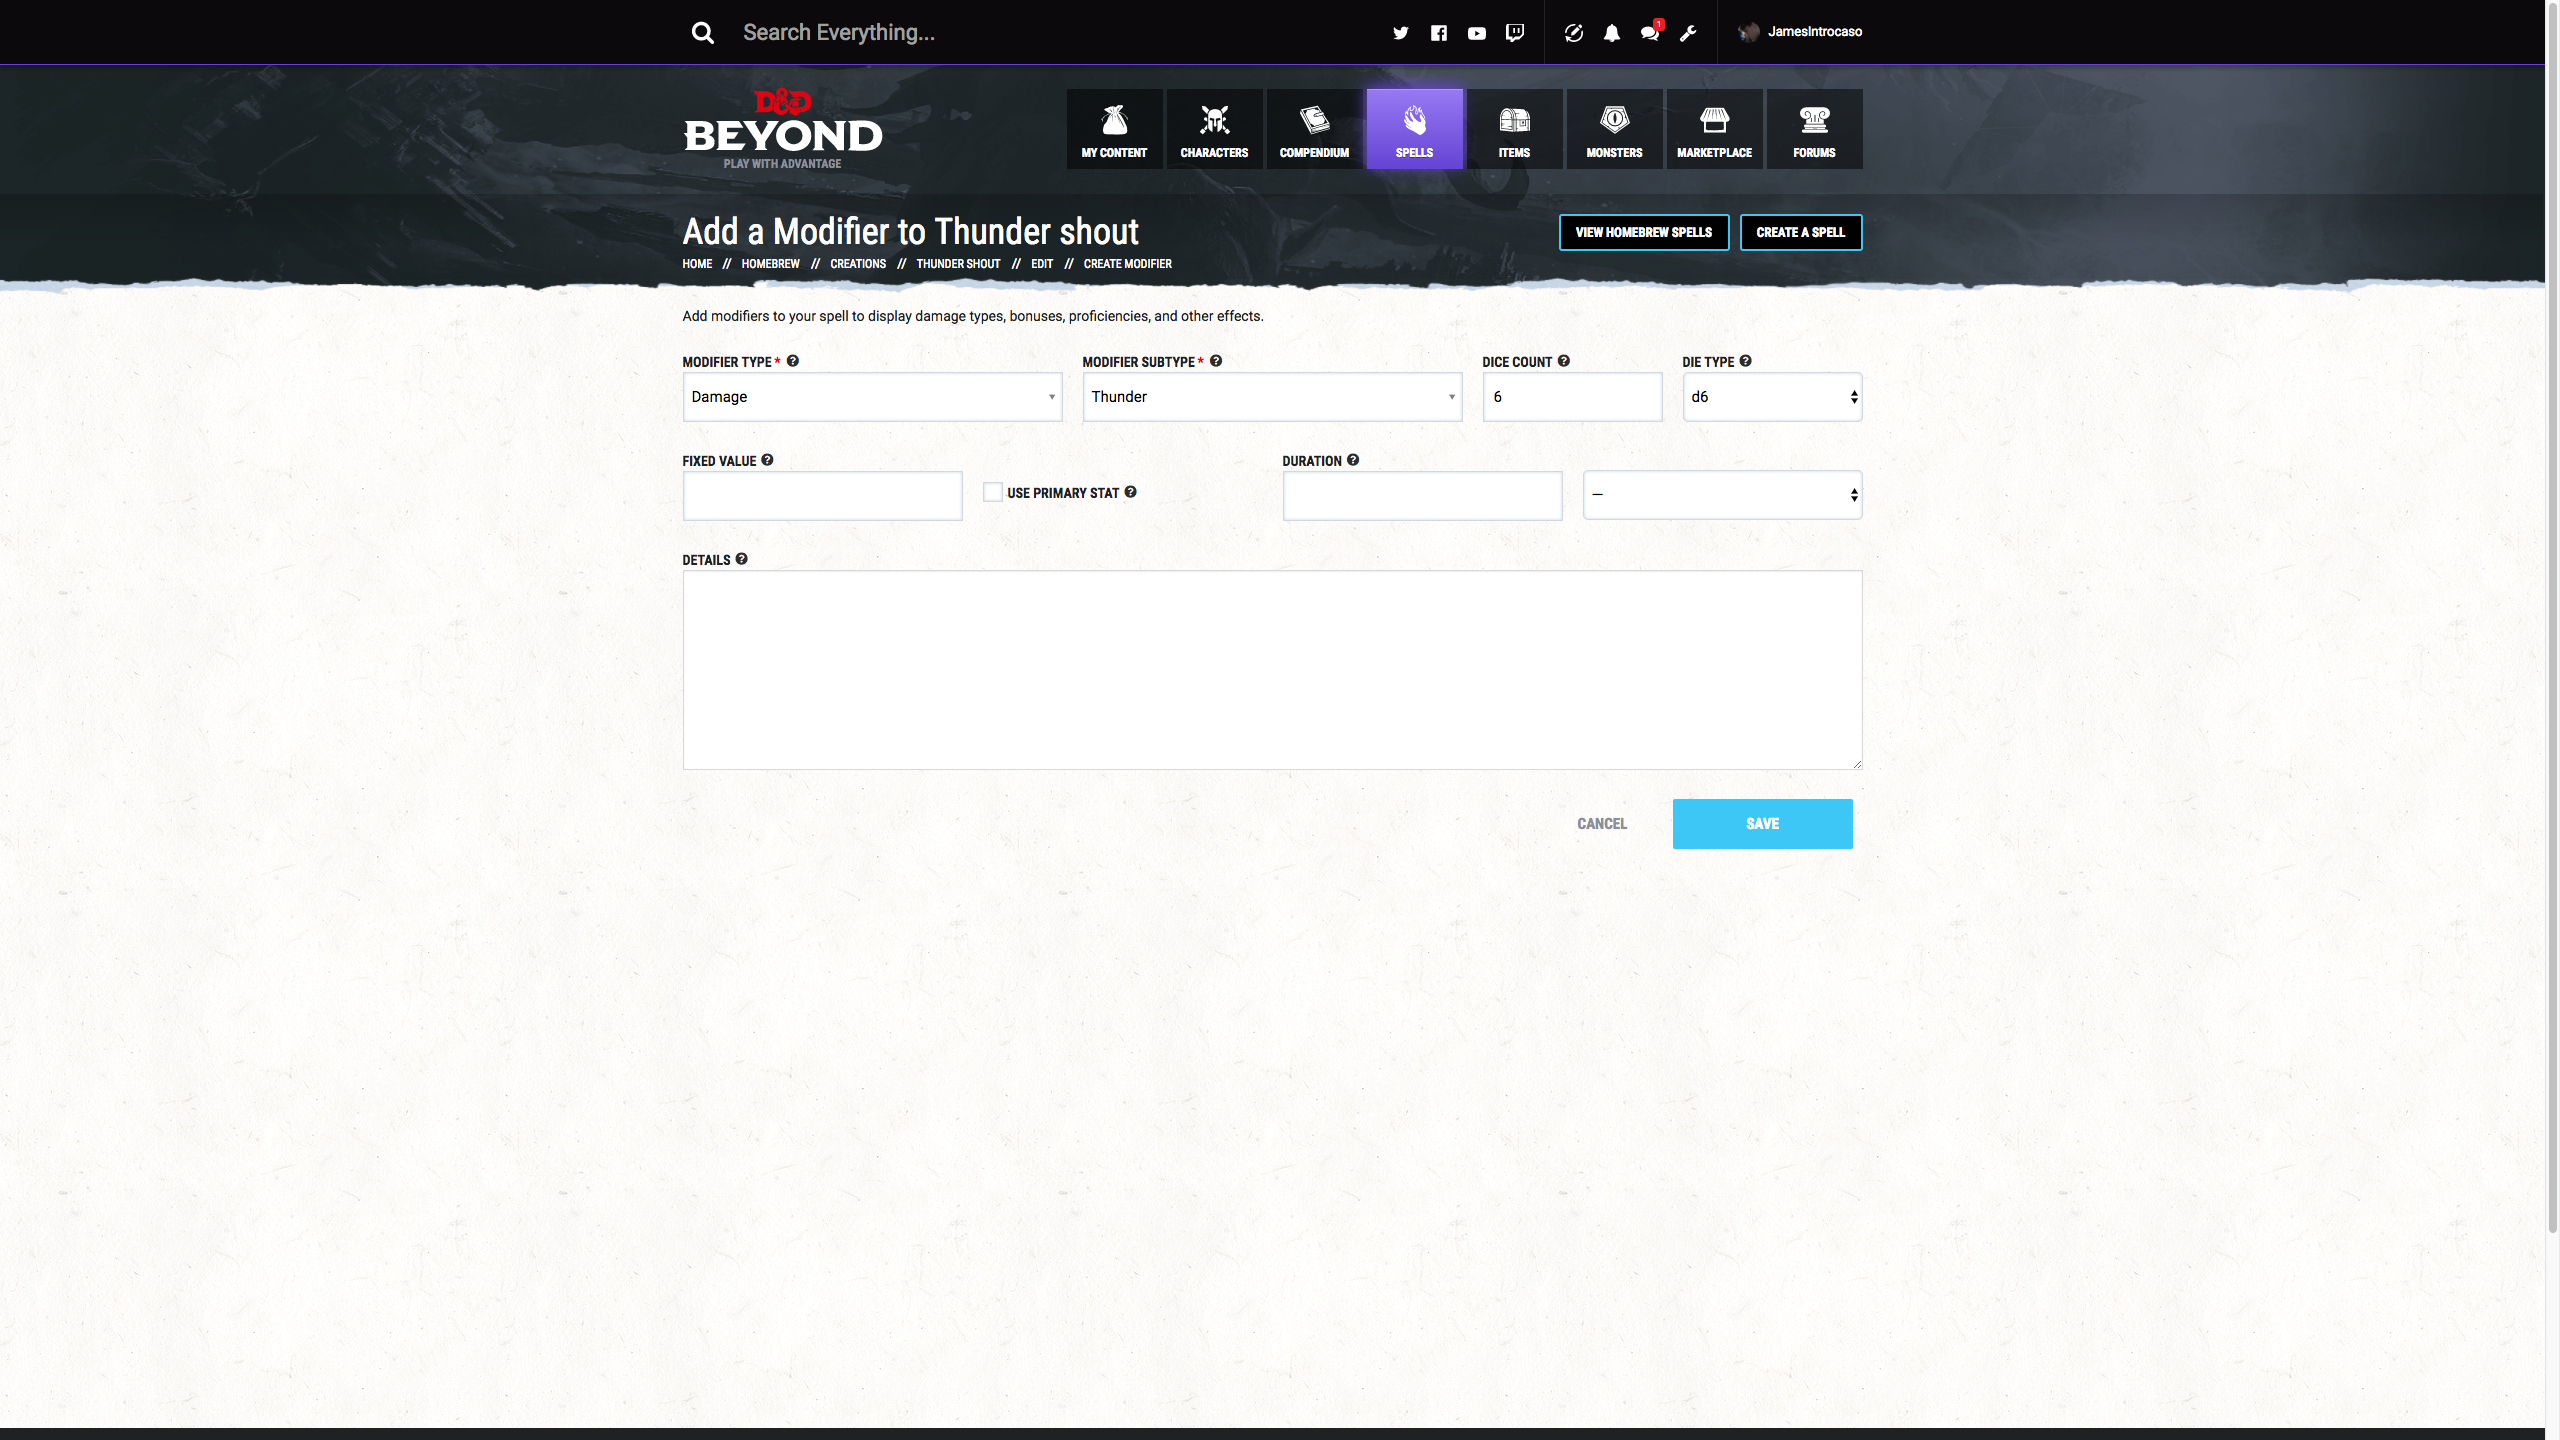Screen dimensions: 2560x1440
Task: Open the Duration unit dropdown
Action: (x=1723, y=495)
